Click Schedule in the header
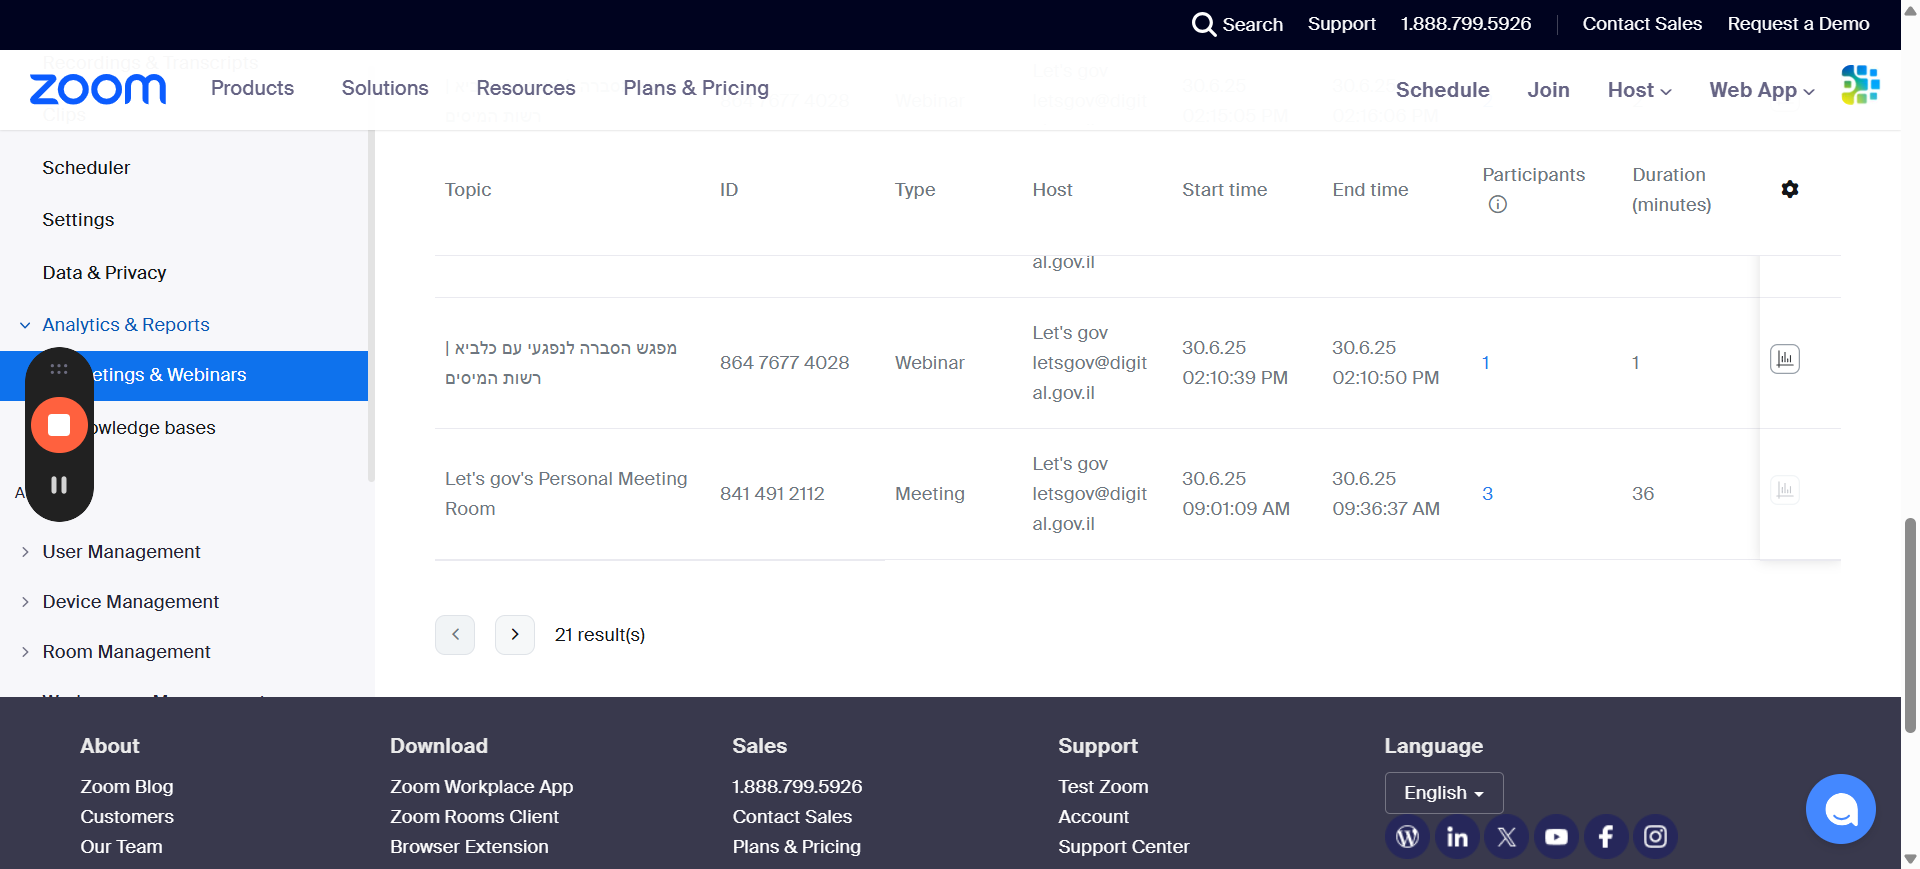 [1442, 90]
